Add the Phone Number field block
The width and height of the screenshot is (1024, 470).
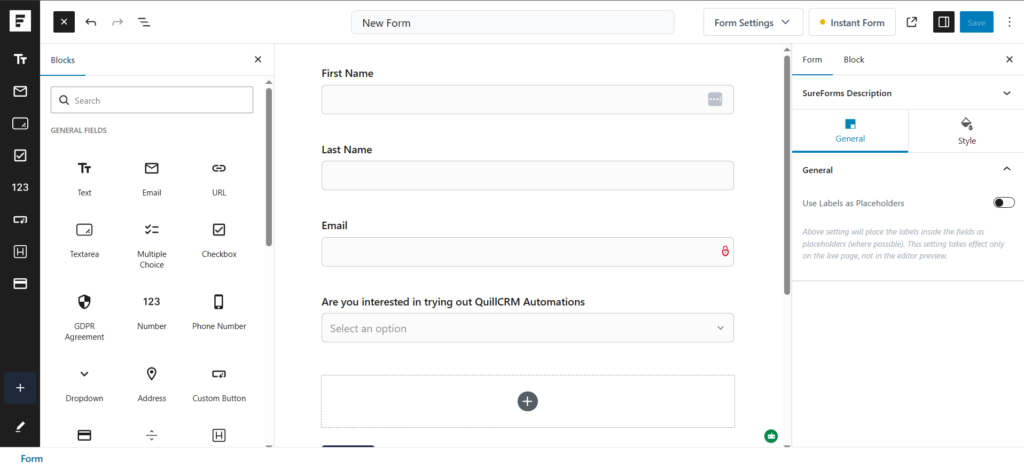218,310
